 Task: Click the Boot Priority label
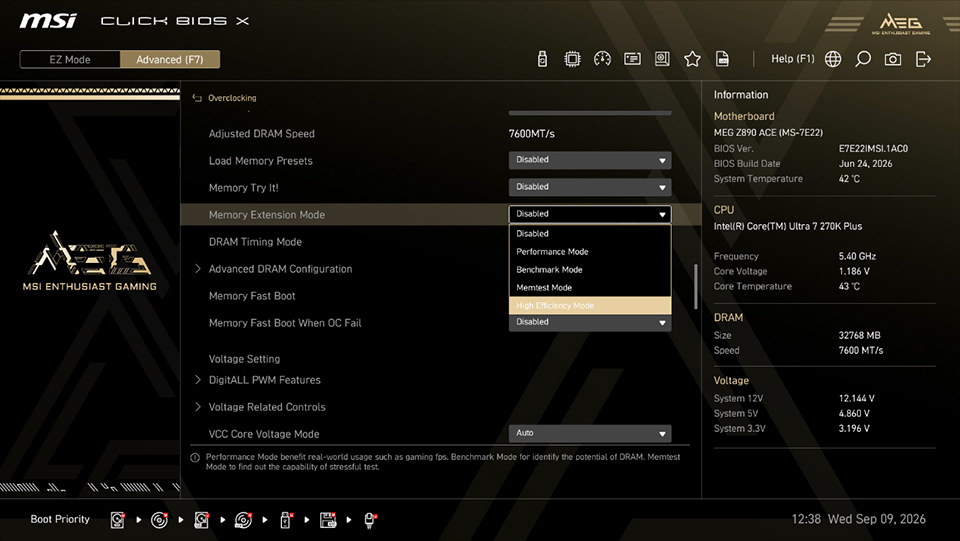click(60, 519)
